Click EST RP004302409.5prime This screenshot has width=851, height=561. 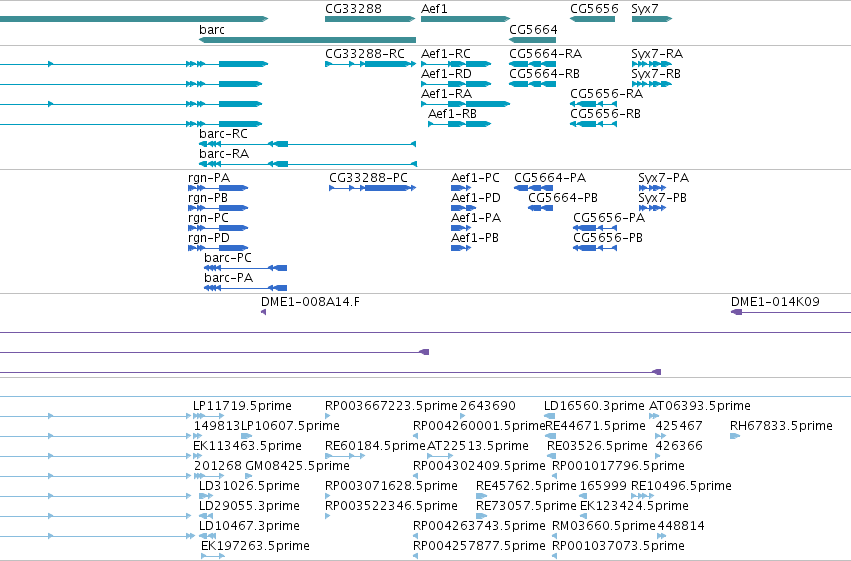coord(416,477)
